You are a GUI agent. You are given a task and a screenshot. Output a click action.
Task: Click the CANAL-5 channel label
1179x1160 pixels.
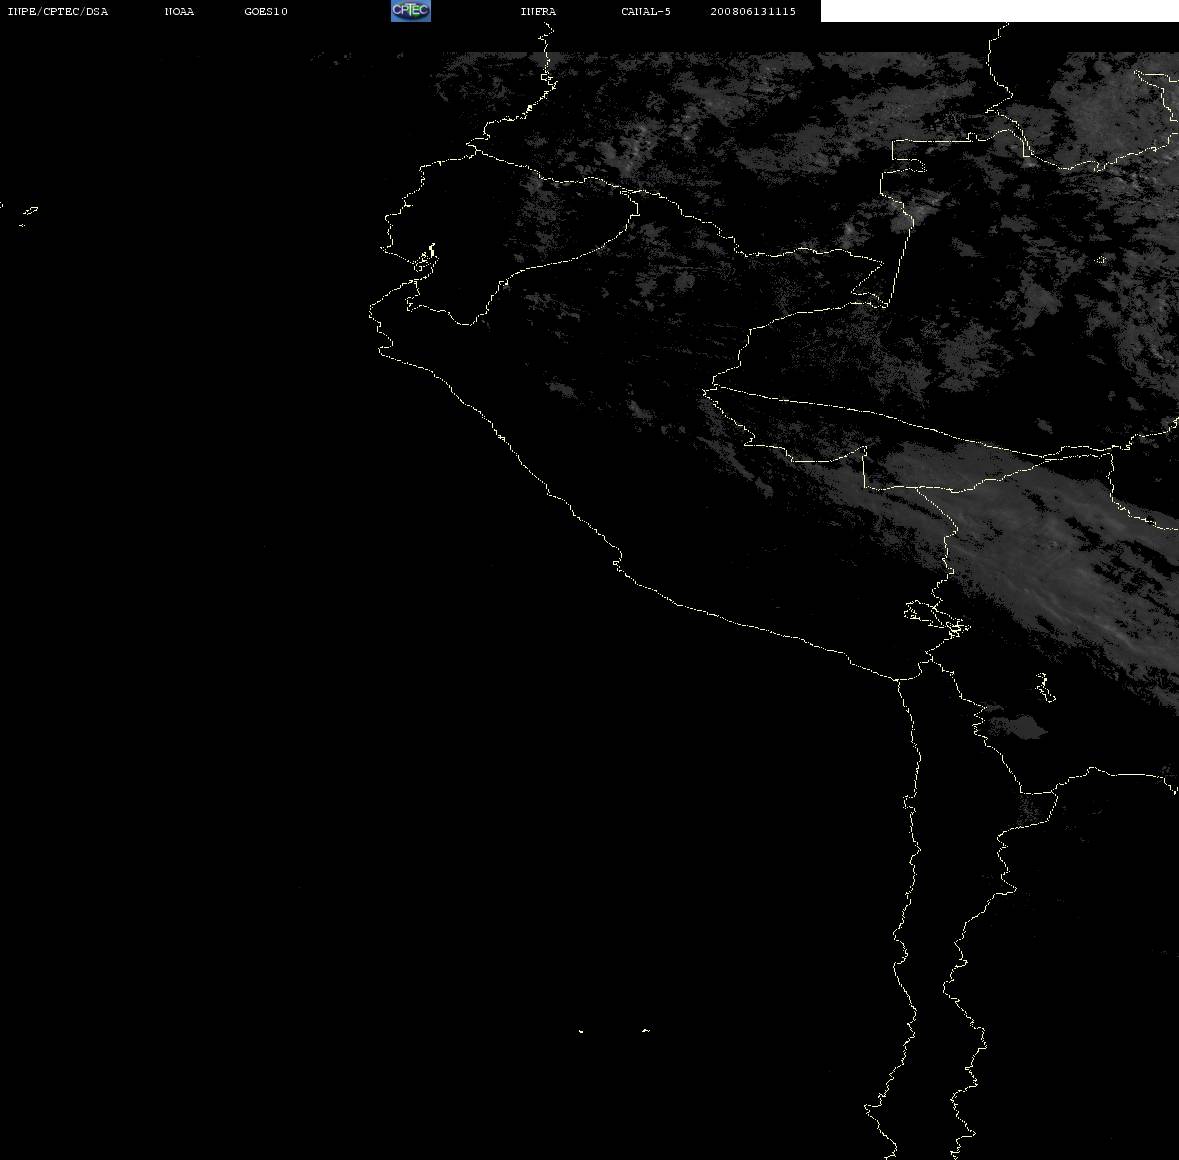coord(646,11)
